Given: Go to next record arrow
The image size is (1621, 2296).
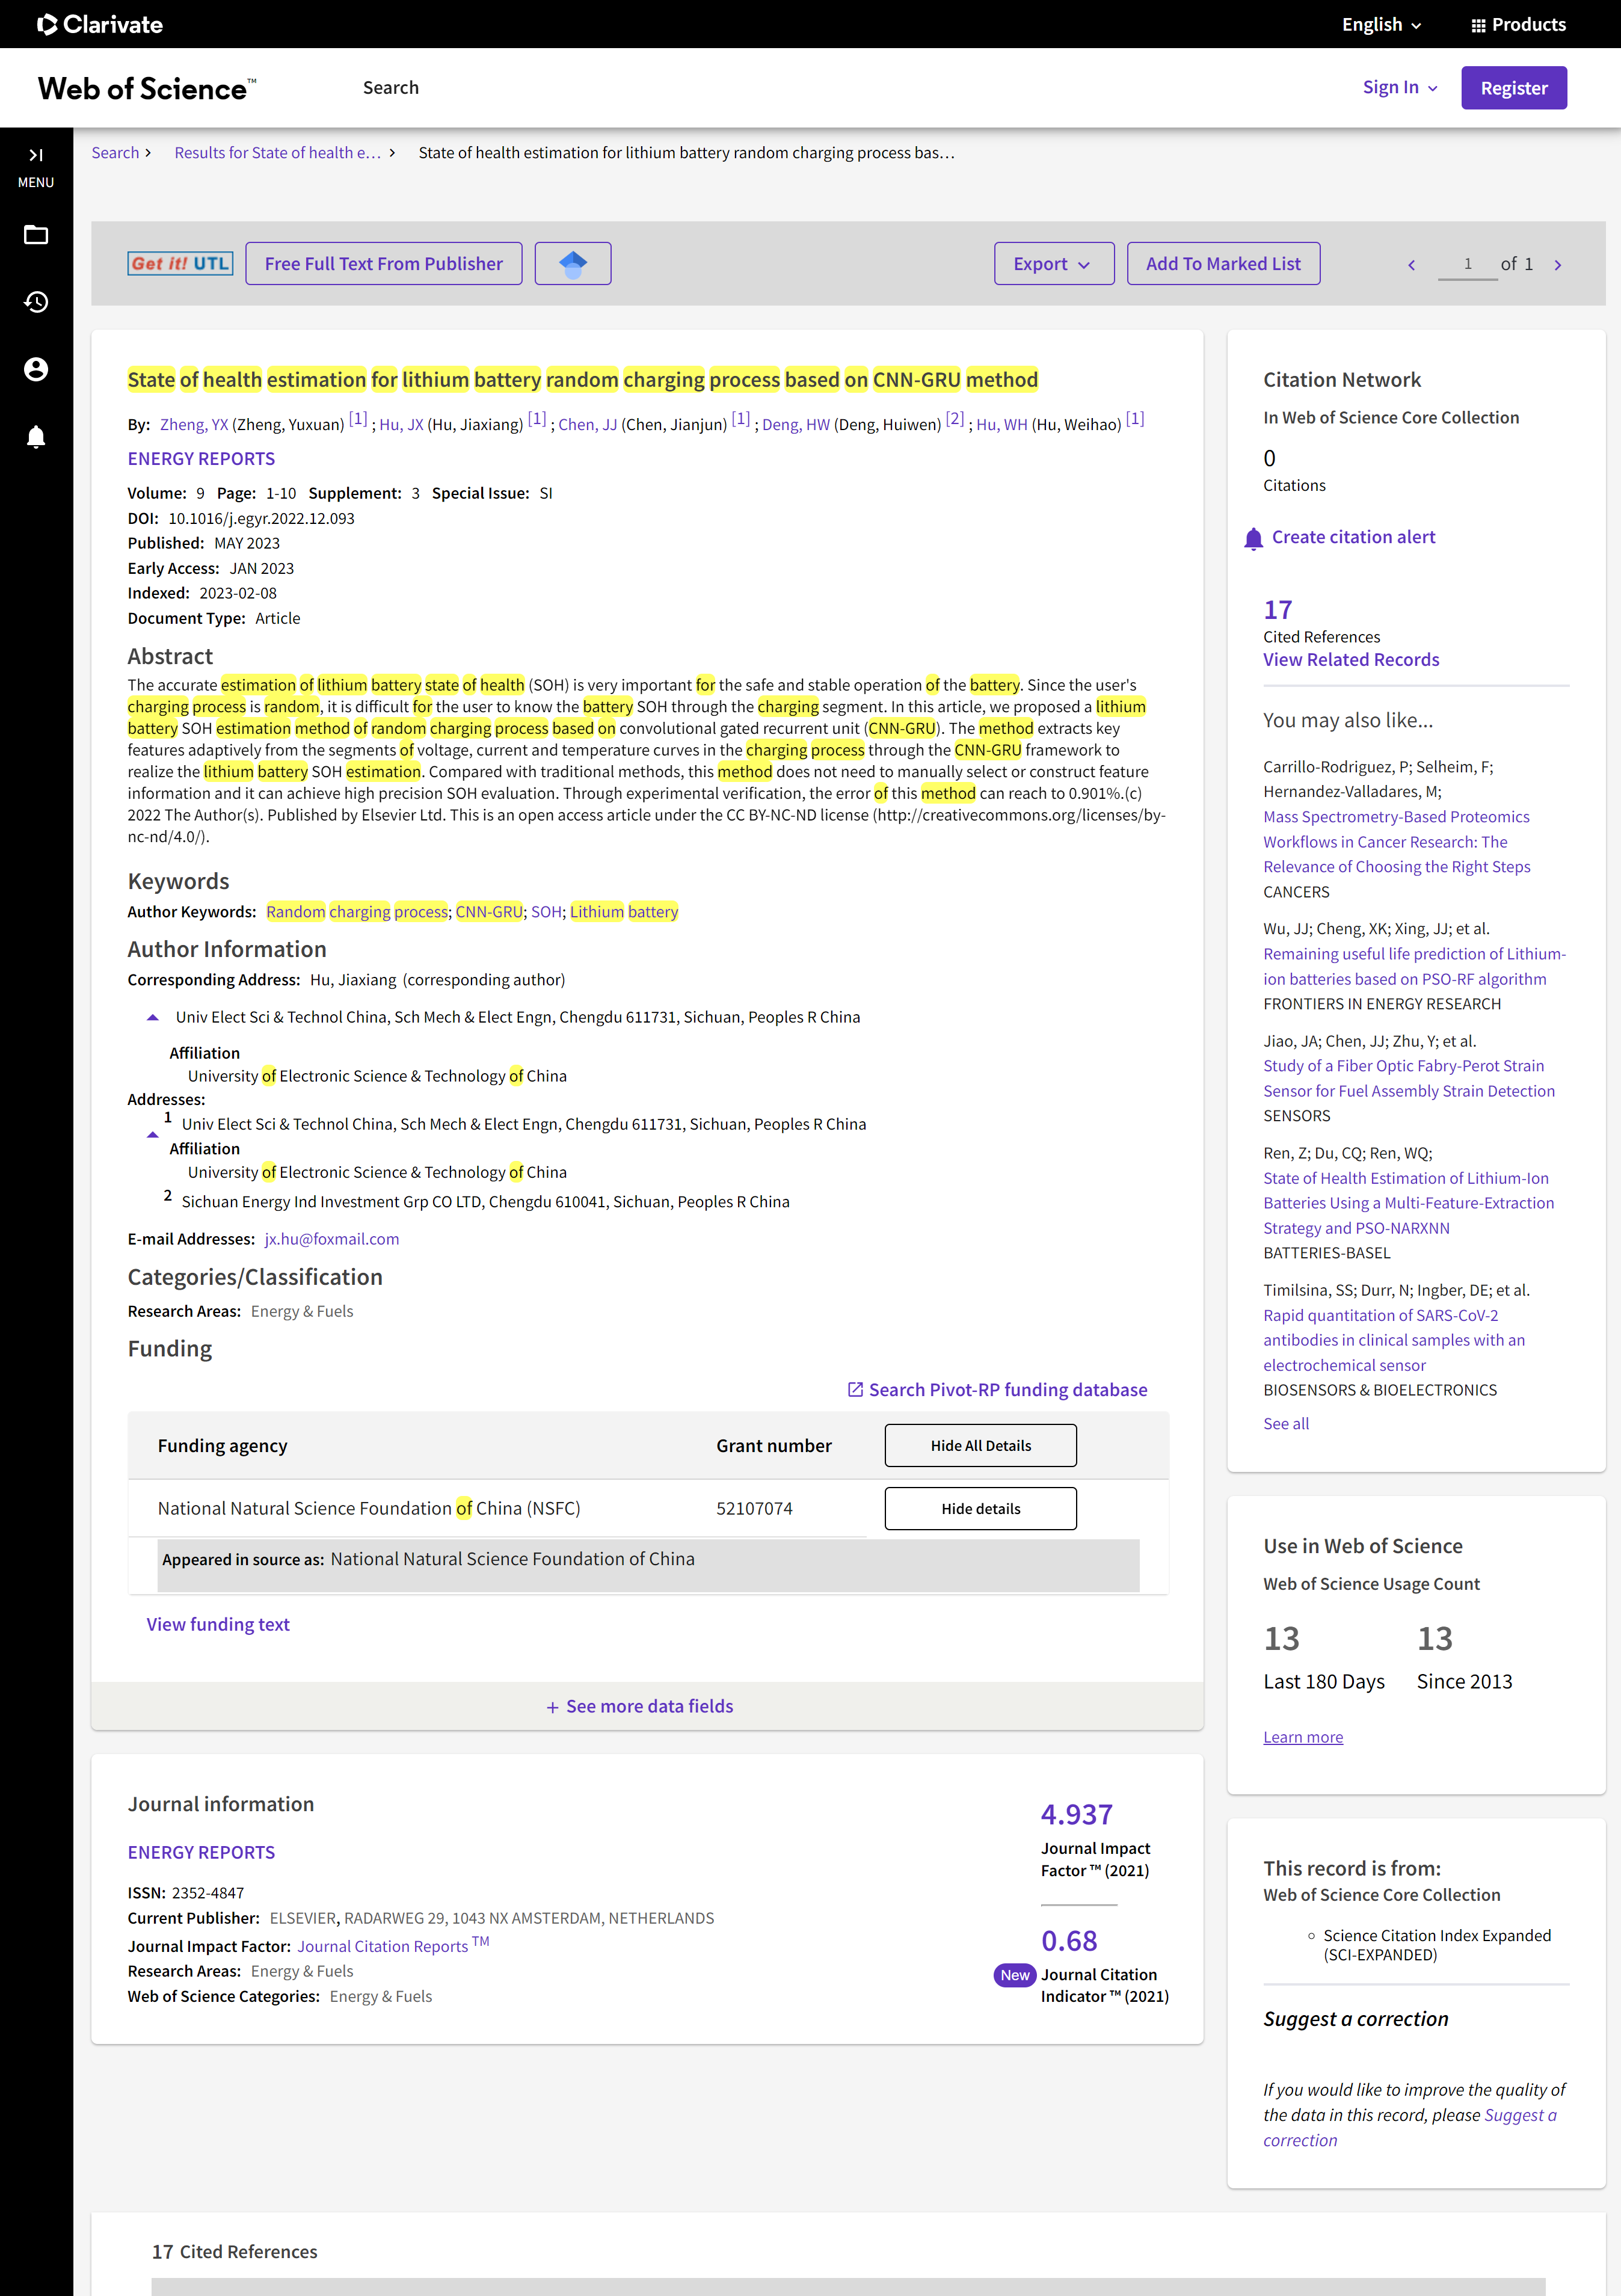Looking at the screenshot, I should point(1557,265).
